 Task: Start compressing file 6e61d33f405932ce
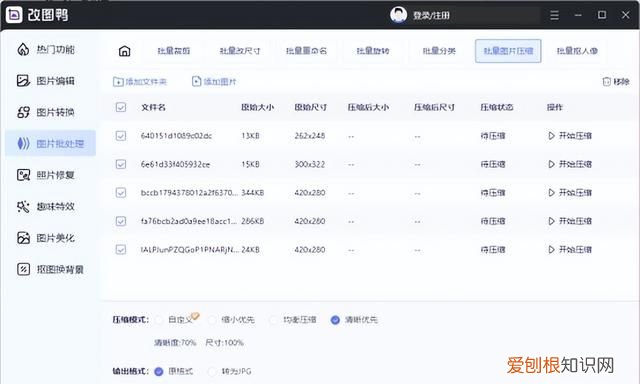(570, 164)
